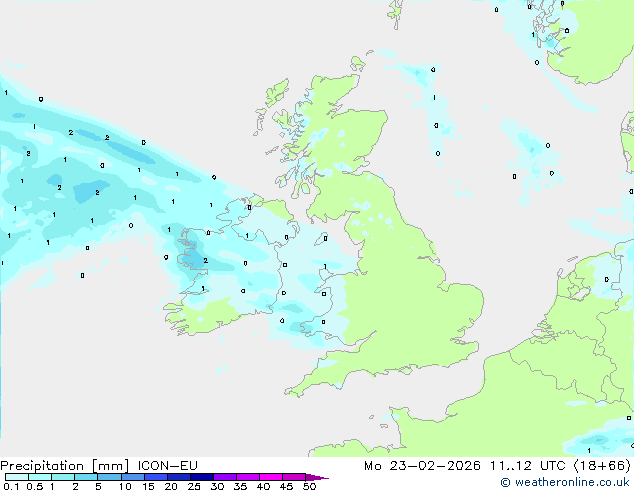Choose the 25–30 mm navy legend swatch
This screenshot has height=490, width=634.
tap(202, 477)
